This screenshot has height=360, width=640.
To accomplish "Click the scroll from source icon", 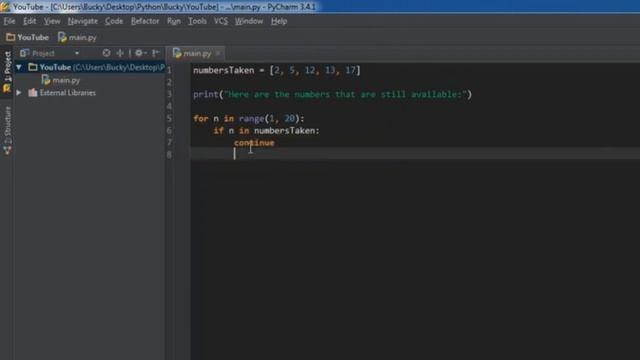I will point(106,53).
